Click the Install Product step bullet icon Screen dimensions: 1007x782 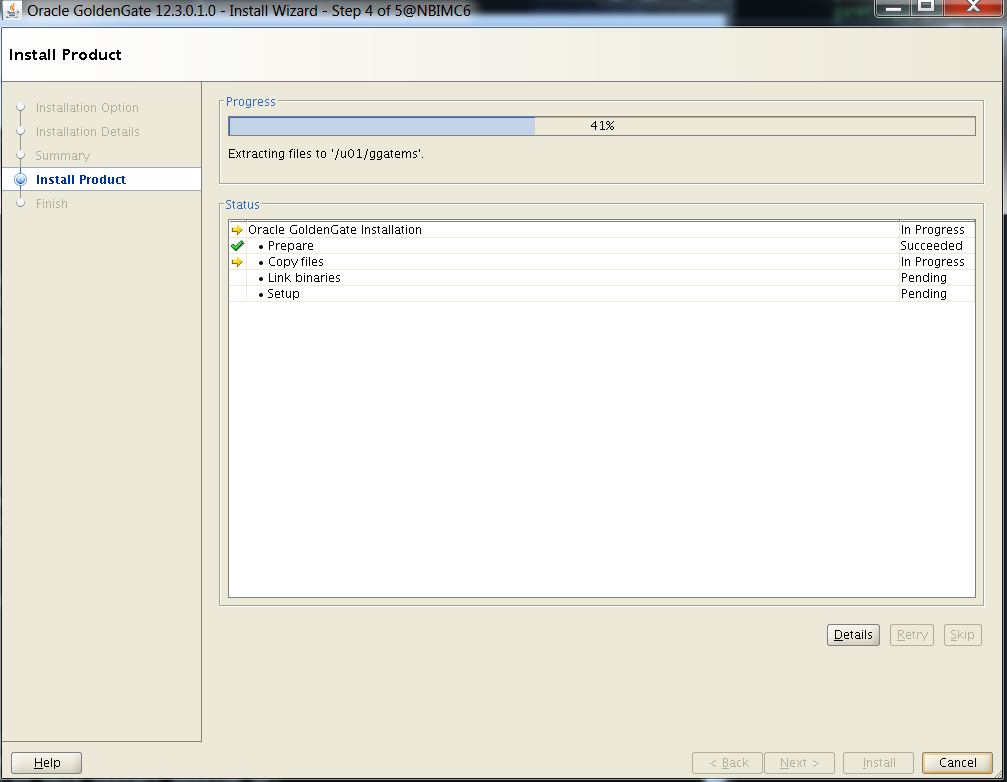20,180
